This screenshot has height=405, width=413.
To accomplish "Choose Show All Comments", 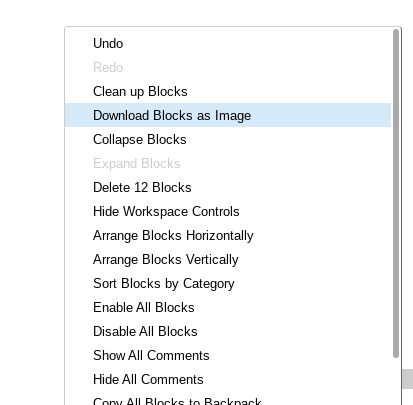I will (x=228, y=355).
